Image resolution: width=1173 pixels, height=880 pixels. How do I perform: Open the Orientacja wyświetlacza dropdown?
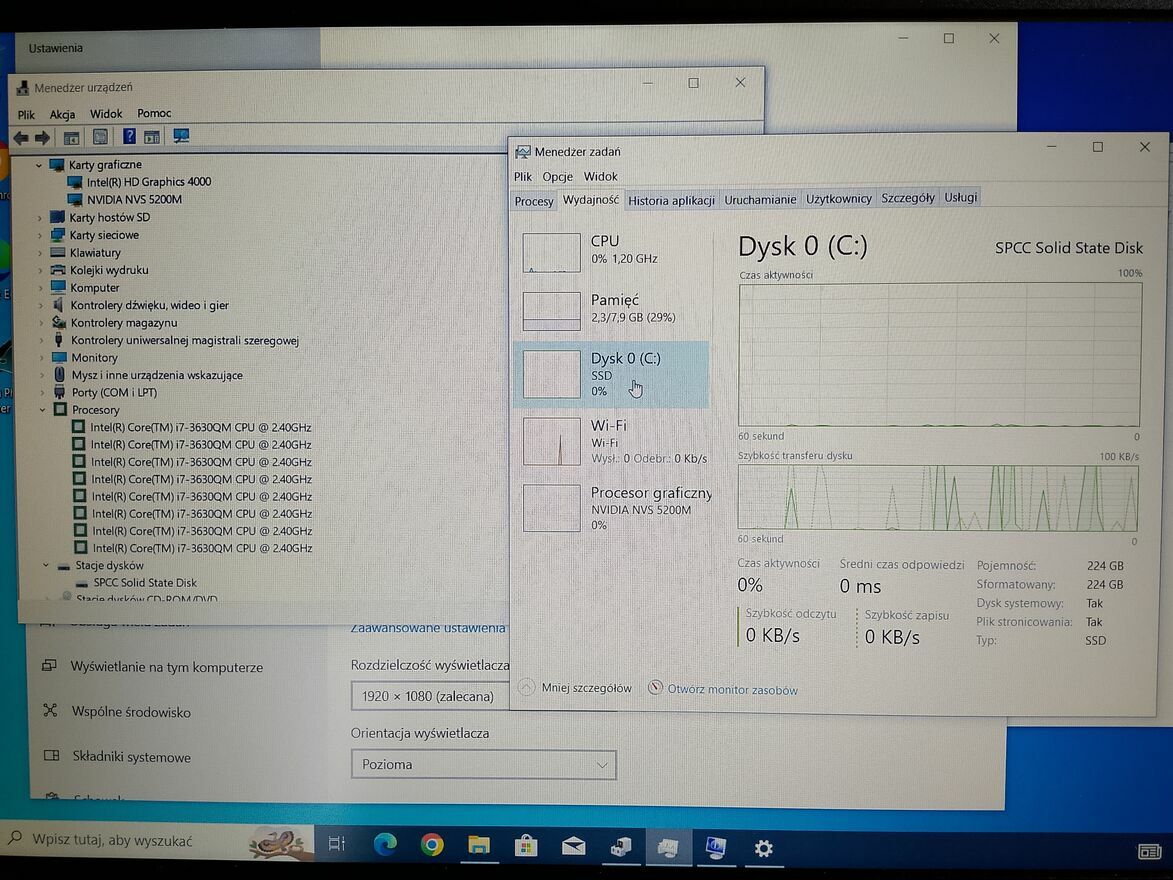click(483, 765)
